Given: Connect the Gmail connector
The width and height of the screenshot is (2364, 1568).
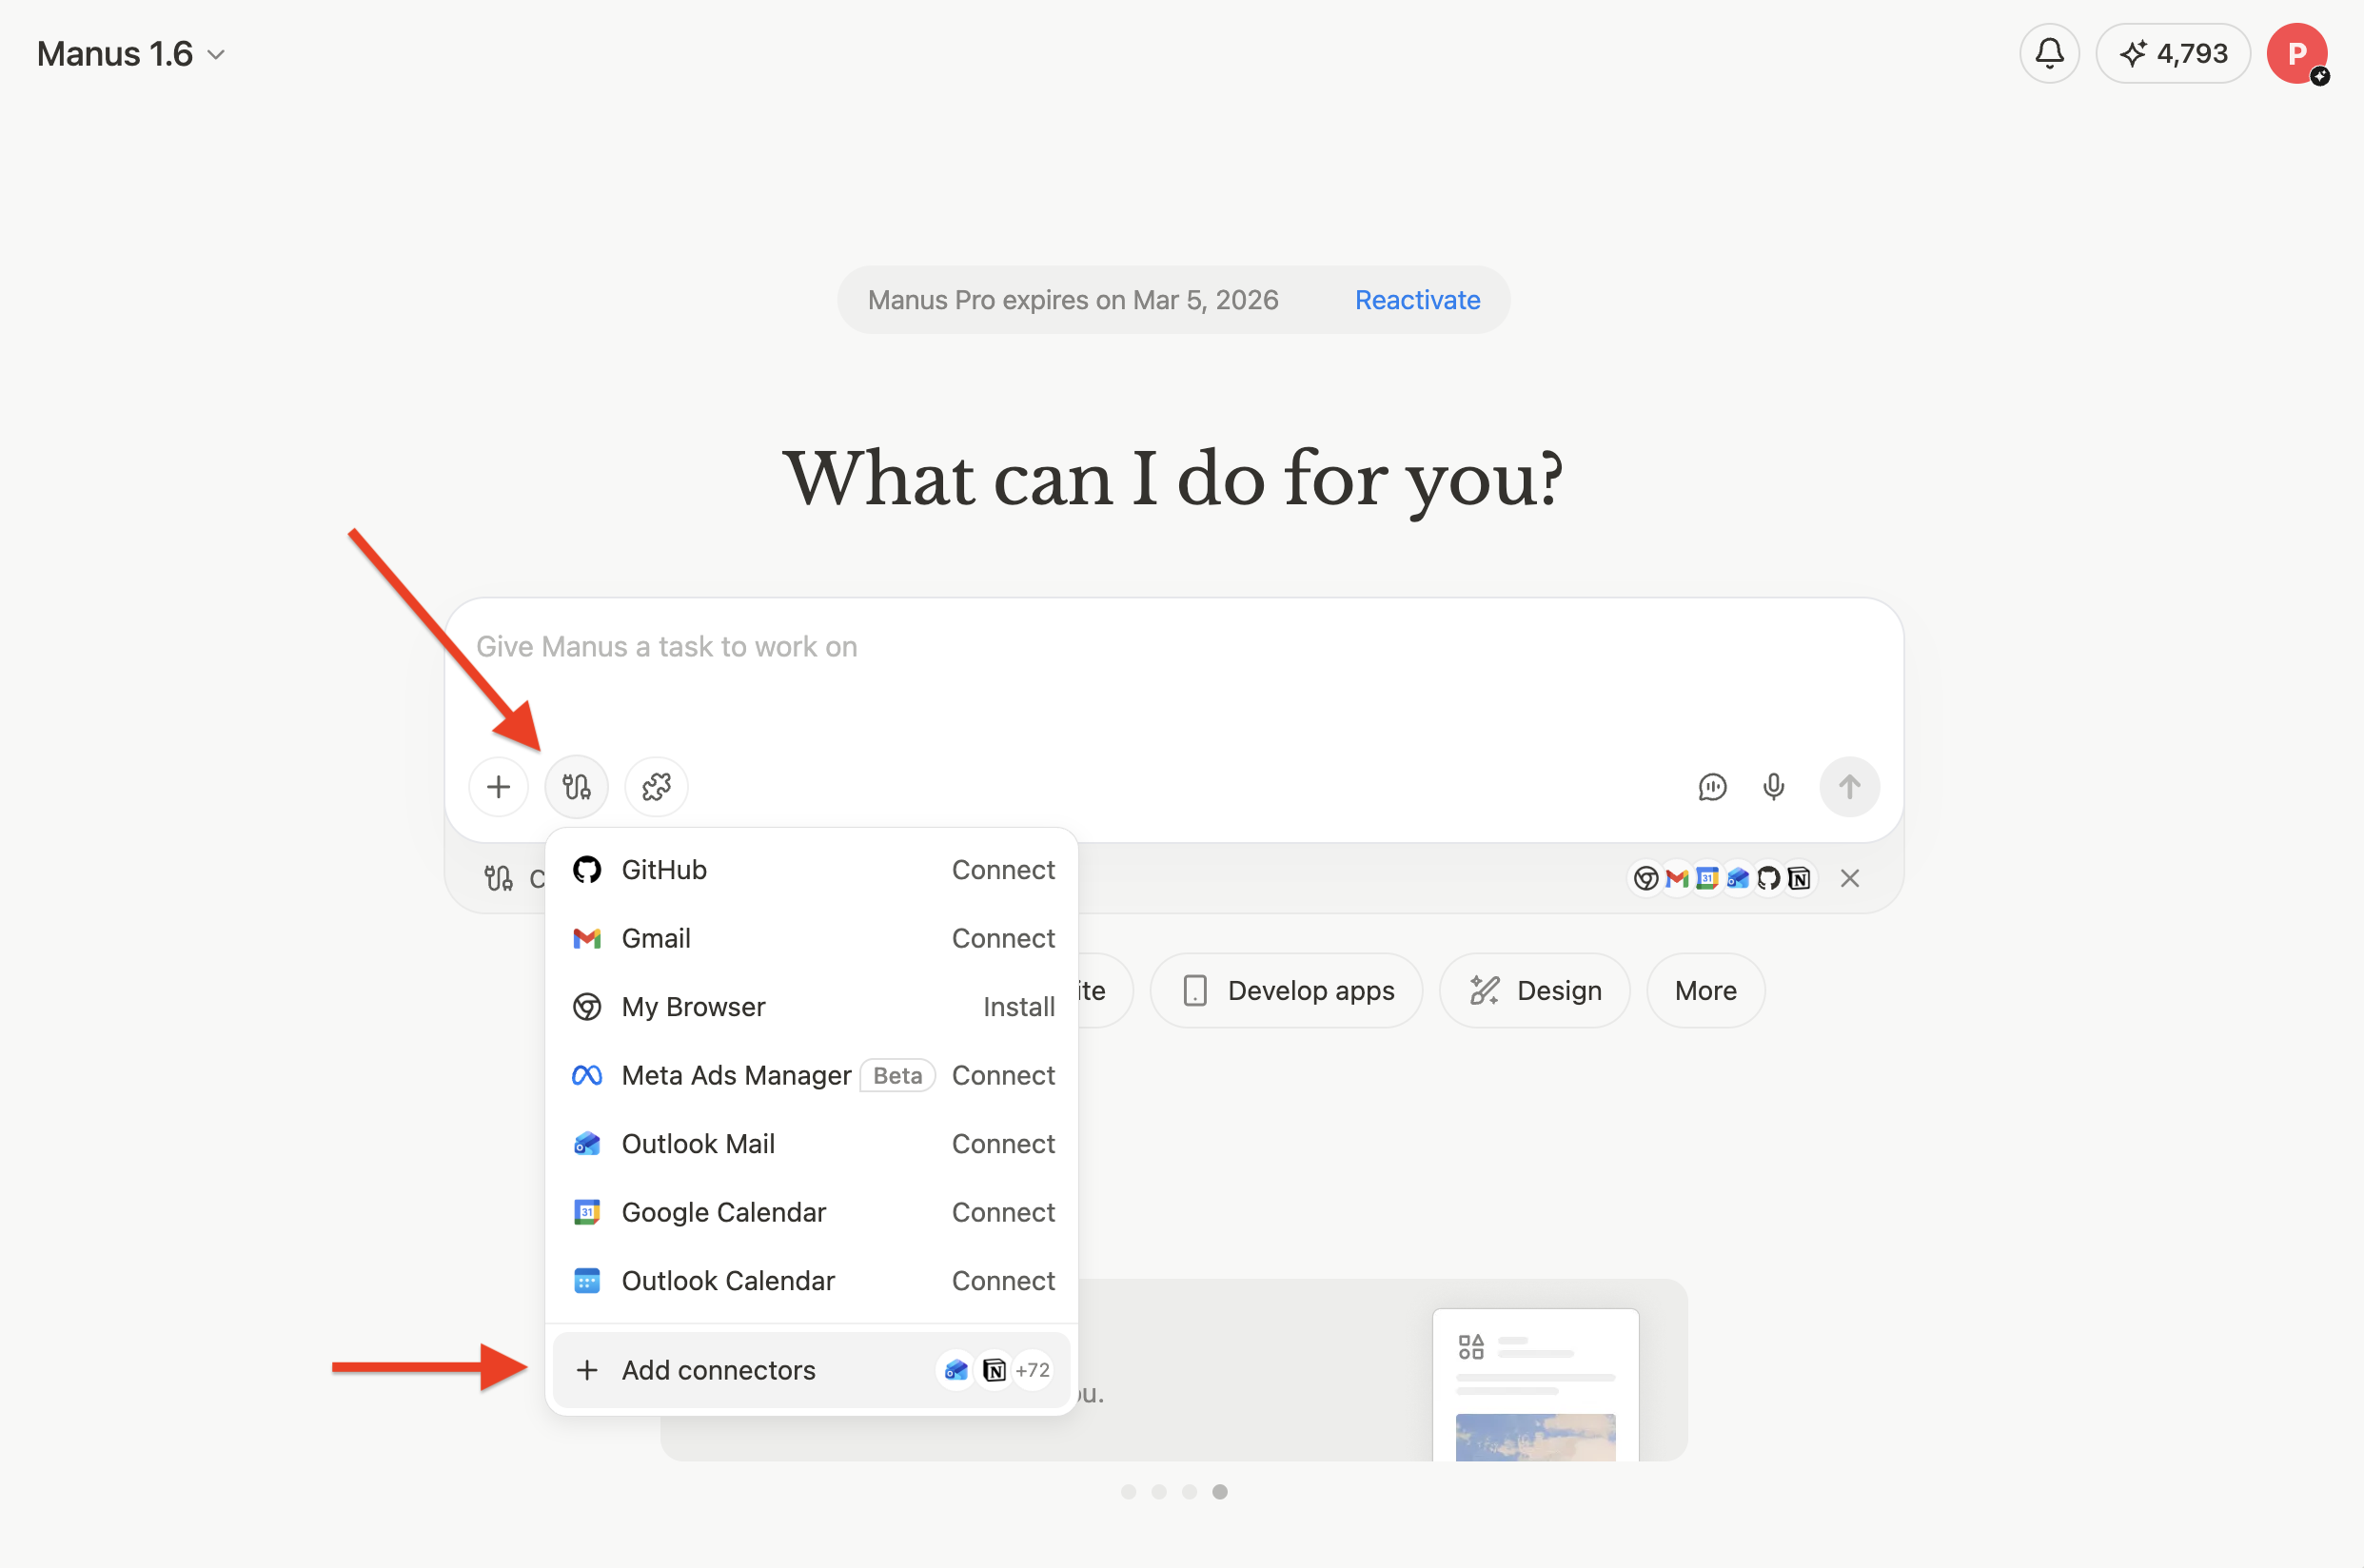Looking at the screenshot, I should point(1003,938).
